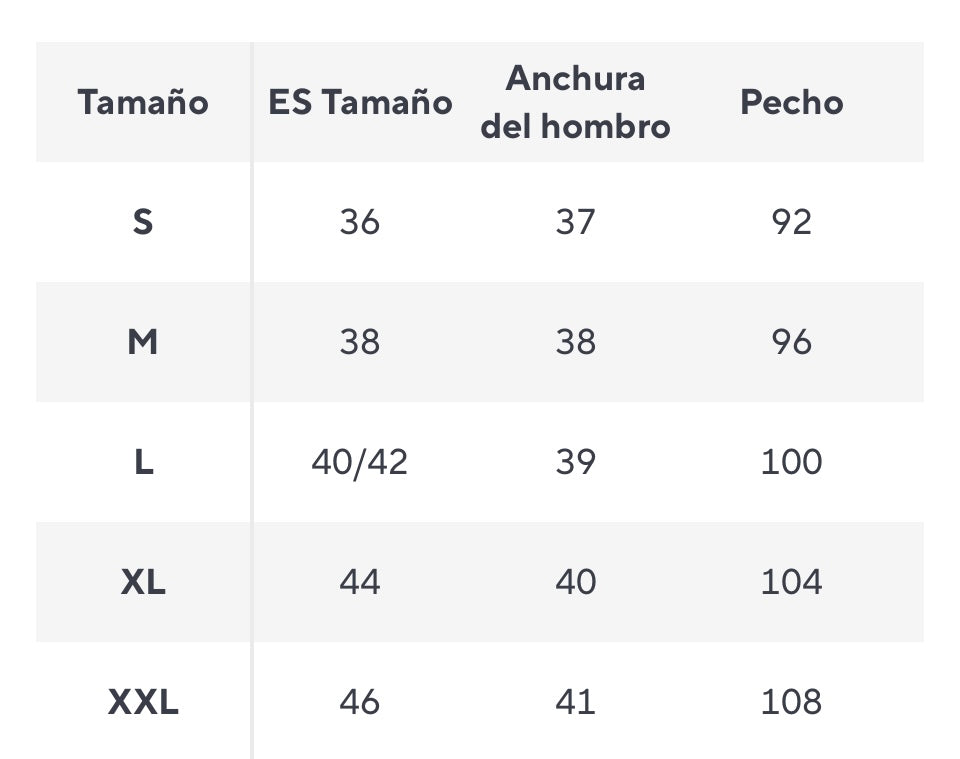Image resolution: width=960 pixels, height=759 pixels.
Task: Select chest value 96 in M row
Action: 791,342
